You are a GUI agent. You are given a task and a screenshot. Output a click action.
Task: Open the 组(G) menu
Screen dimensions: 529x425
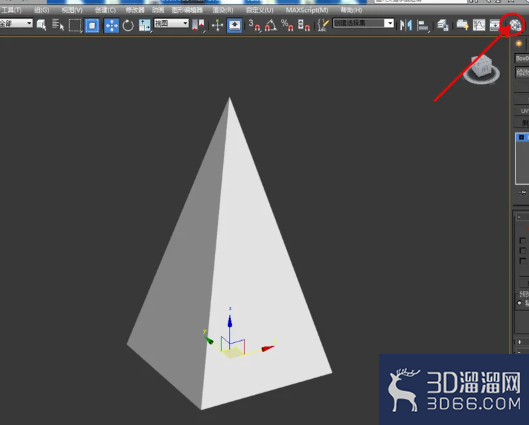point(41,10)
